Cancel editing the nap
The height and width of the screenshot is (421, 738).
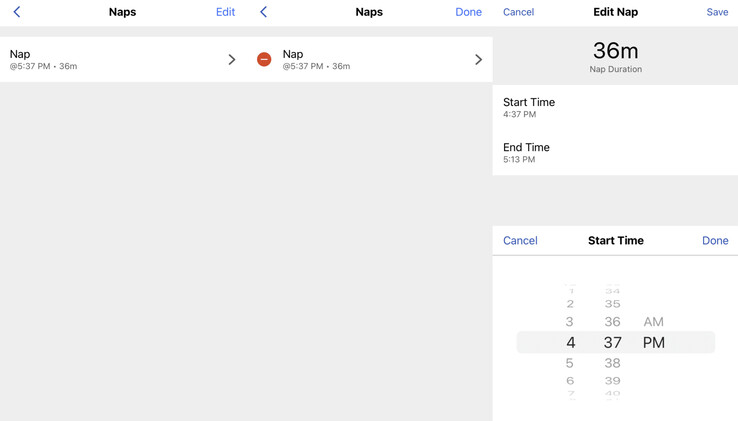click(x=518, y=12)
